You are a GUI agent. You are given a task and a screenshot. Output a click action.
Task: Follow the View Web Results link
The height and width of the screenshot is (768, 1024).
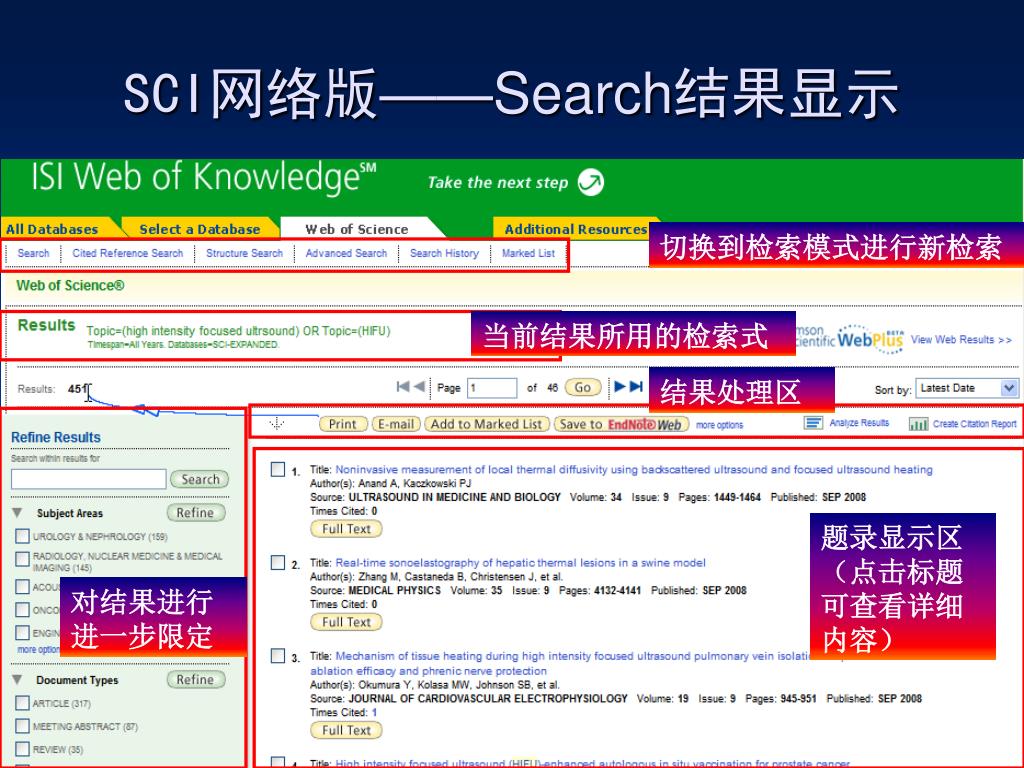pos(961,340)
